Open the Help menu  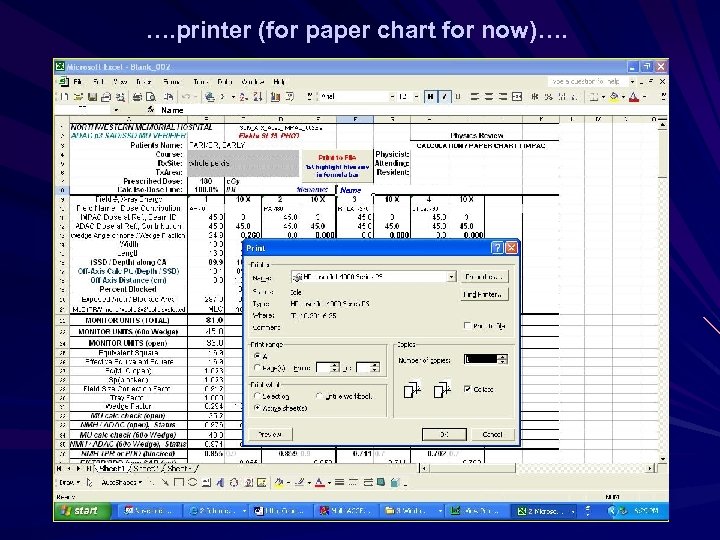(279, 82)
